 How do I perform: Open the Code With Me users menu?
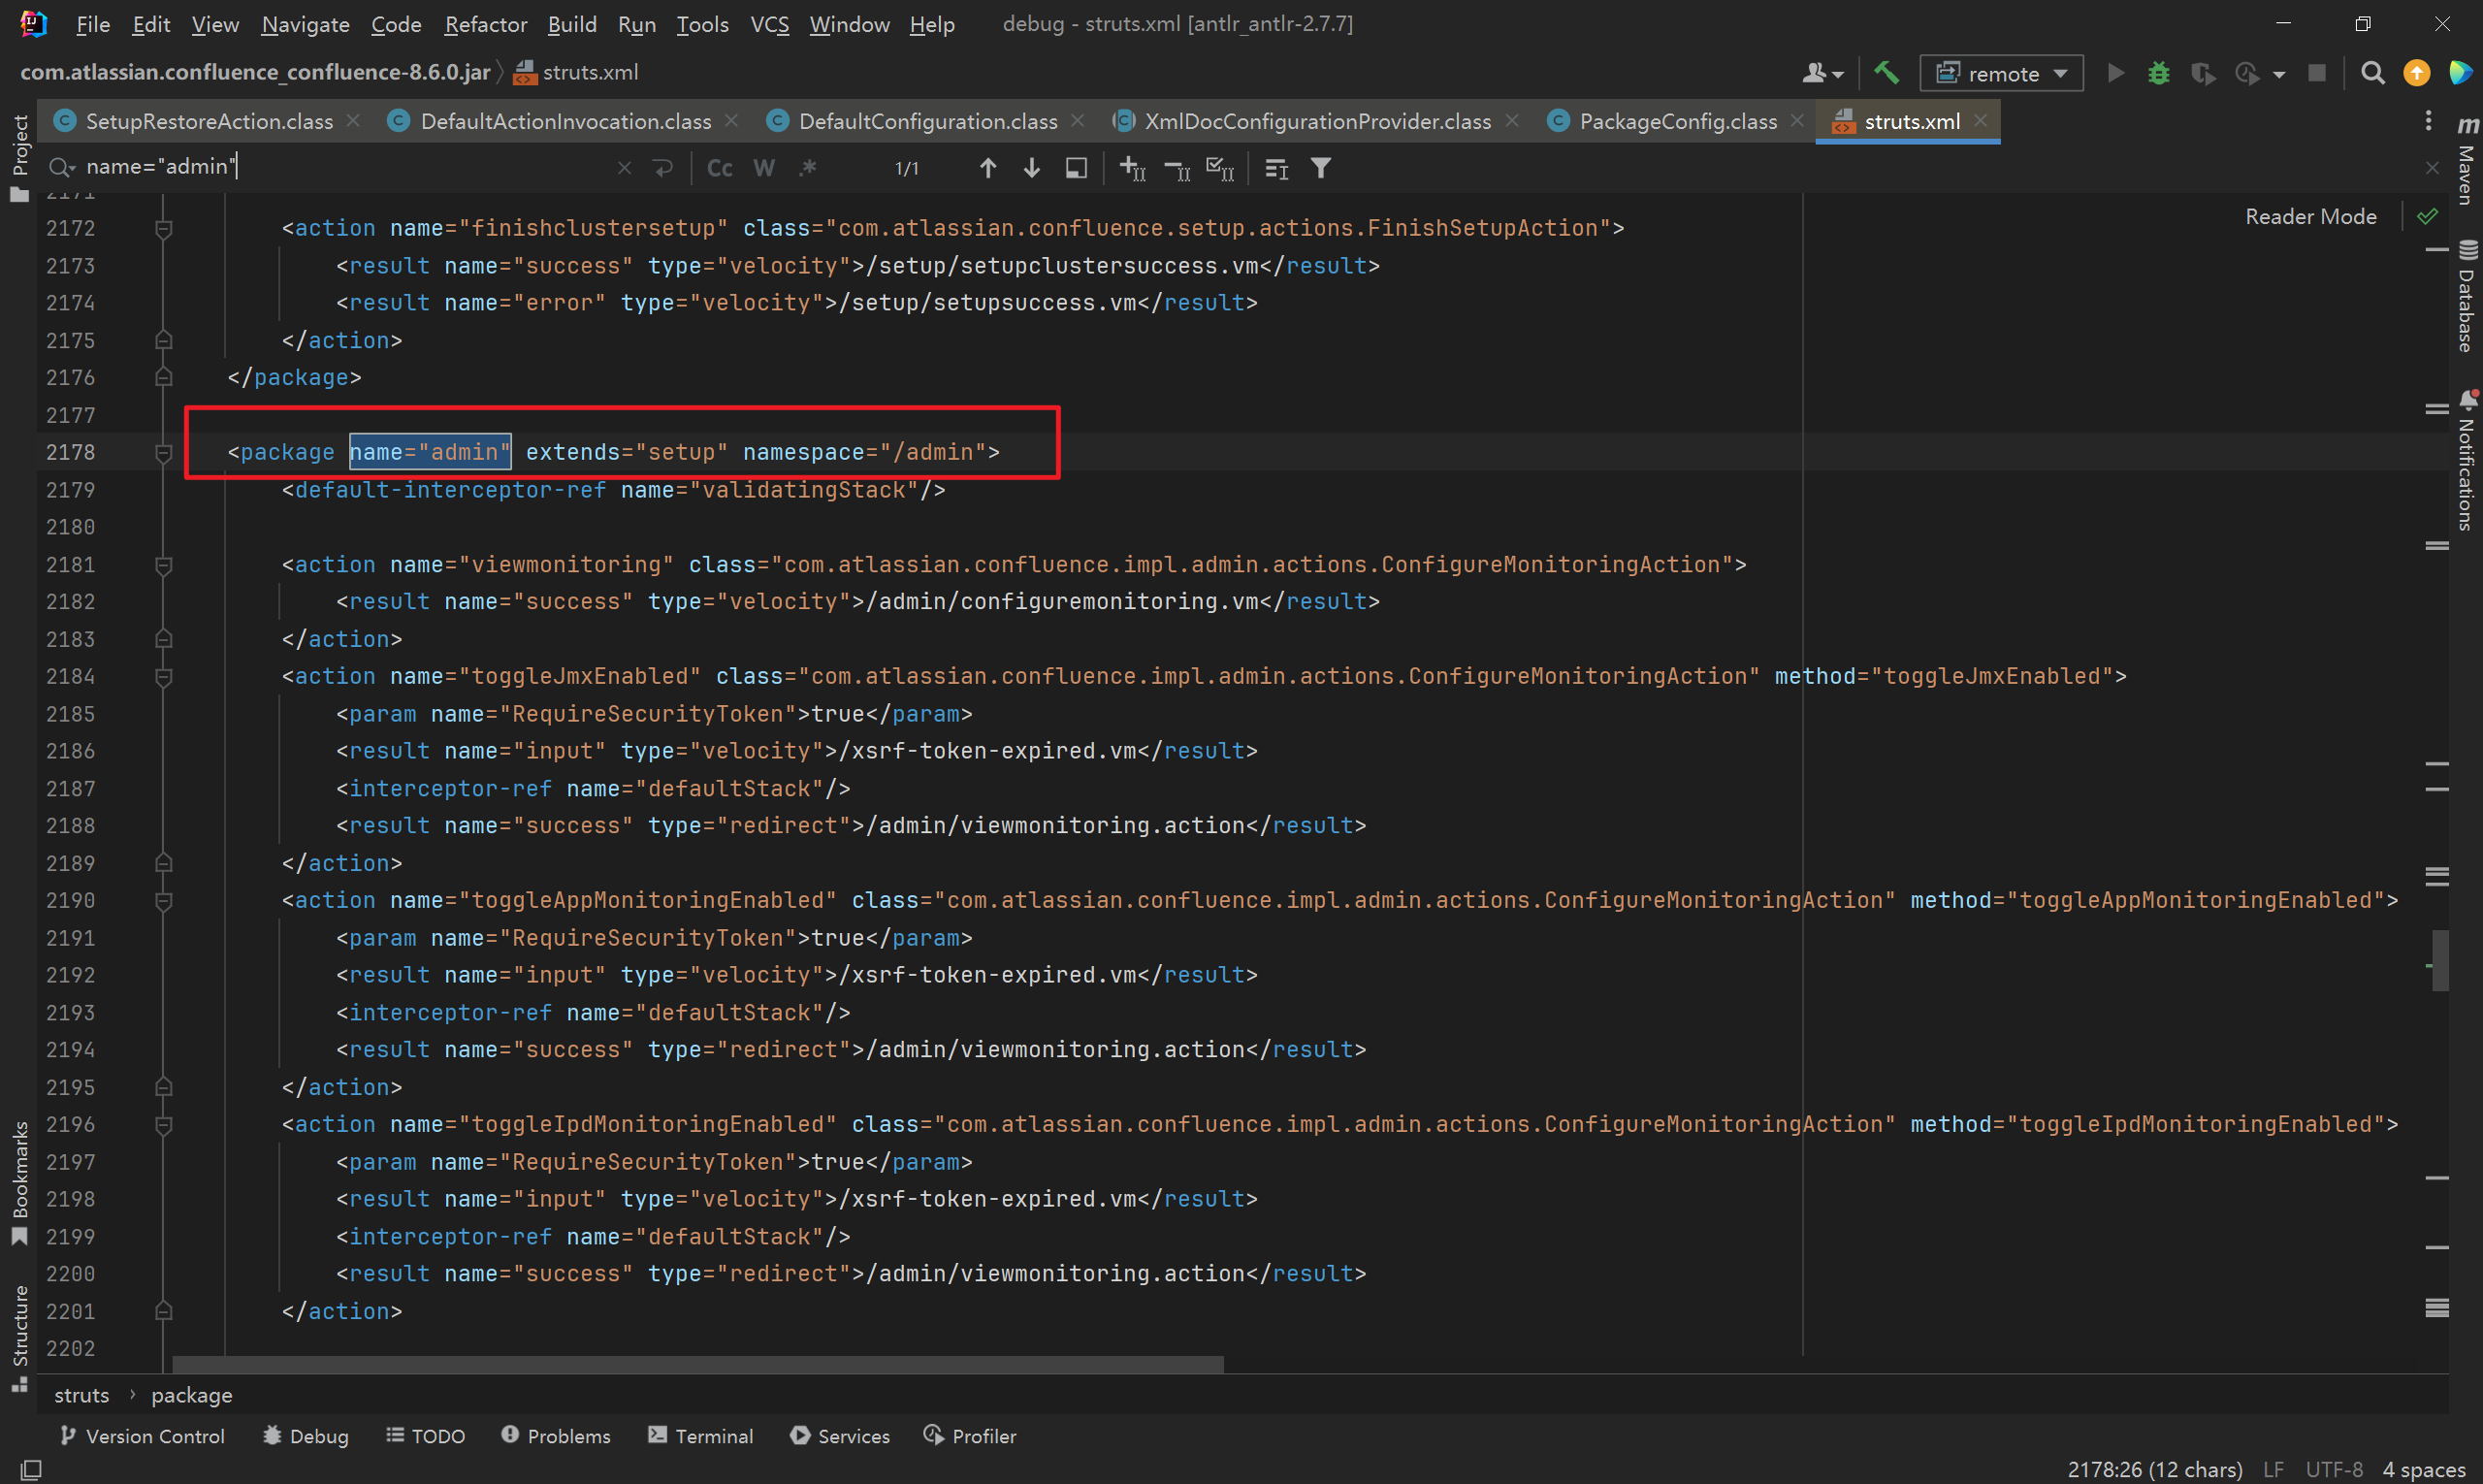1822,73
